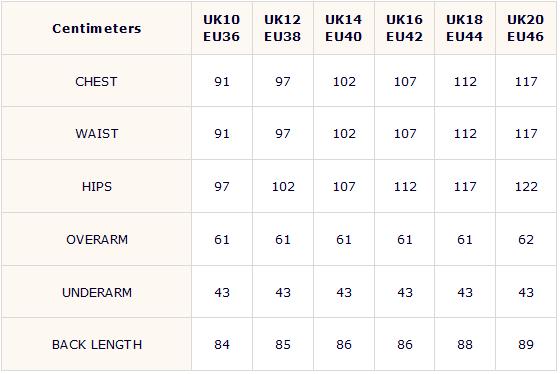Click the UK14 EU40 column header
The width and height of the screenshot is (560, 374).
[x=344, y=28]
